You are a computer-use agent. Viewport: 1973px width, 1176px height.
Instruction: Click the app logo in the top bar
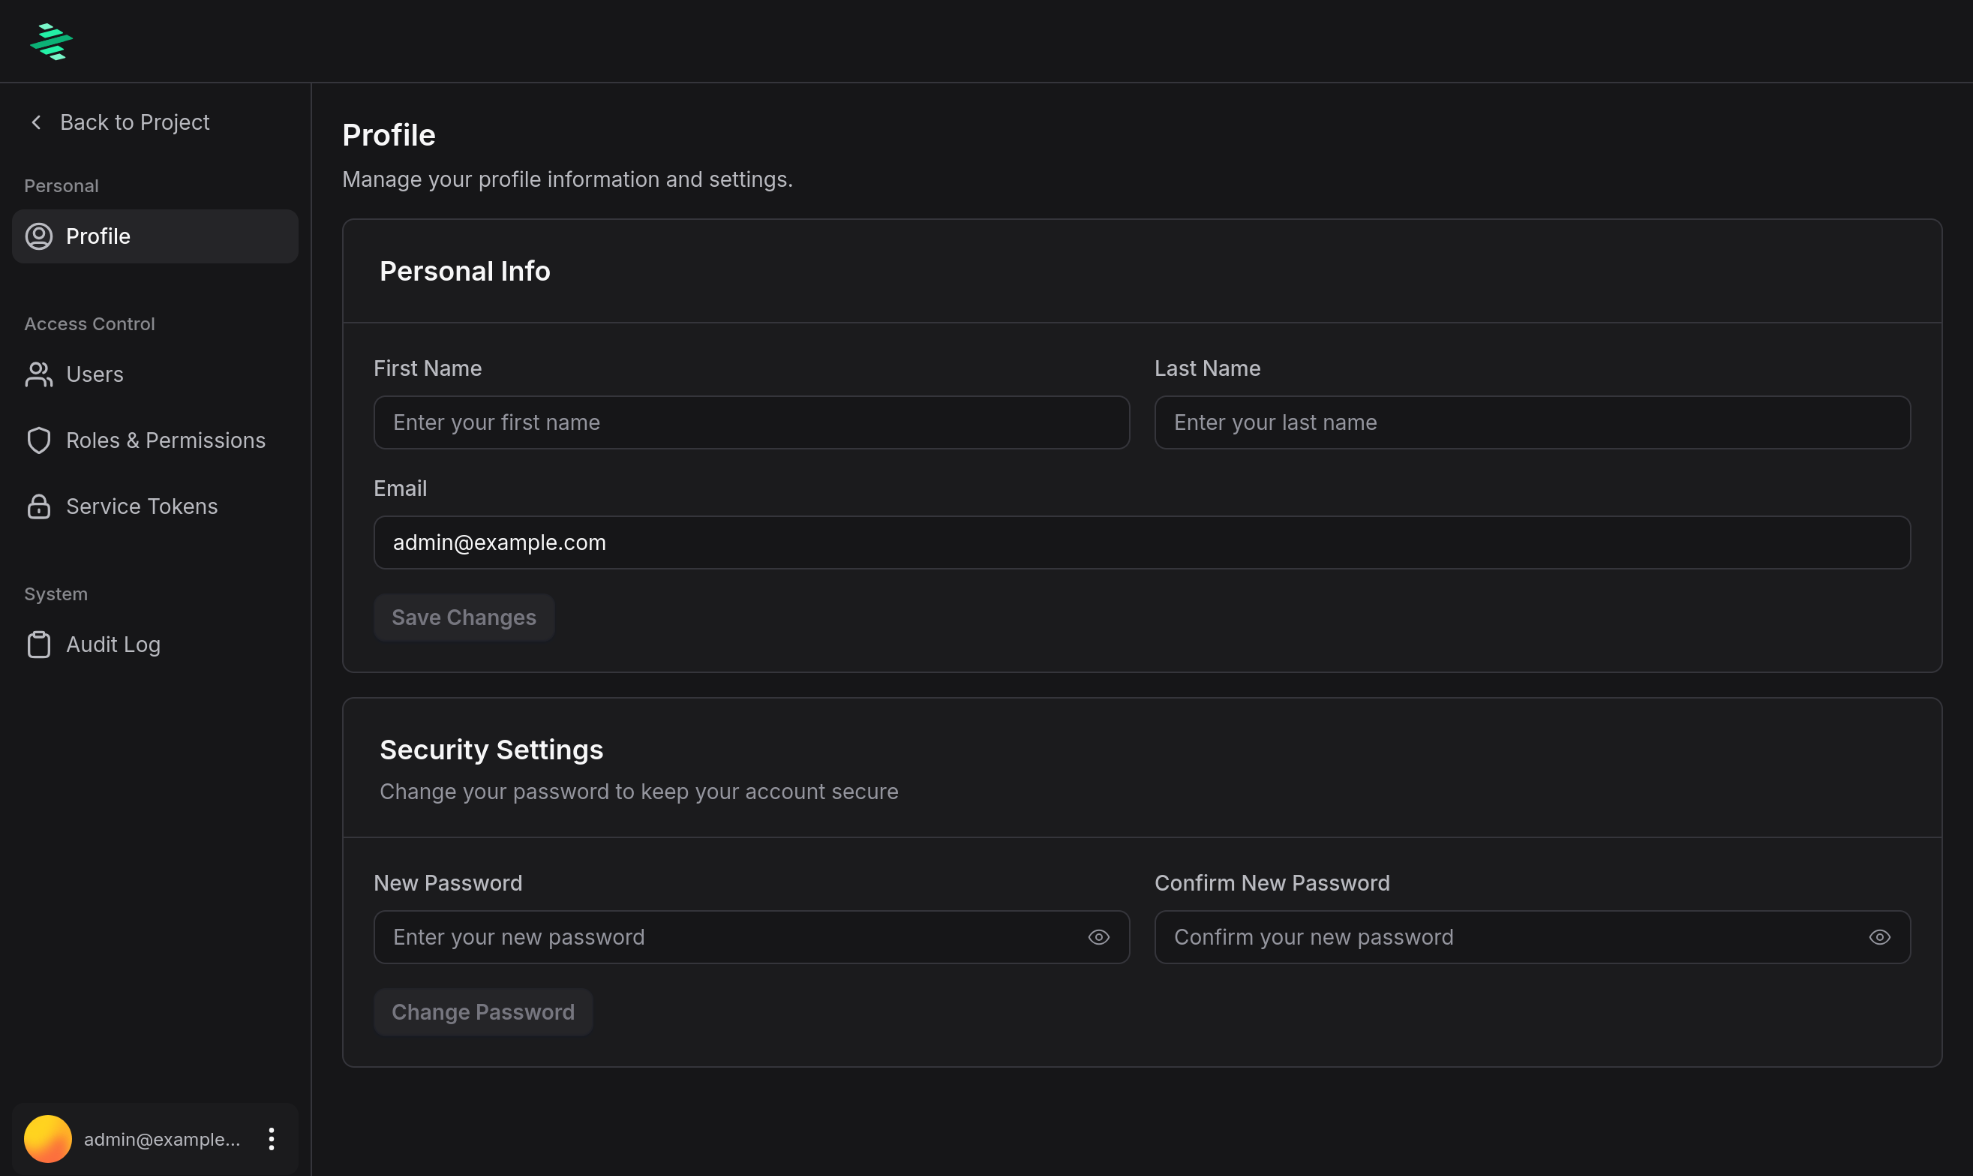(x=50, y=41)
